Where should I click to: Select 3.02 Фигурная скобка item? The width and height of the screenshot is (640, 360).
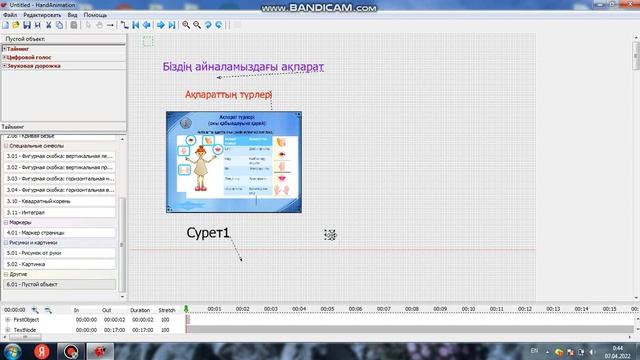60,167
